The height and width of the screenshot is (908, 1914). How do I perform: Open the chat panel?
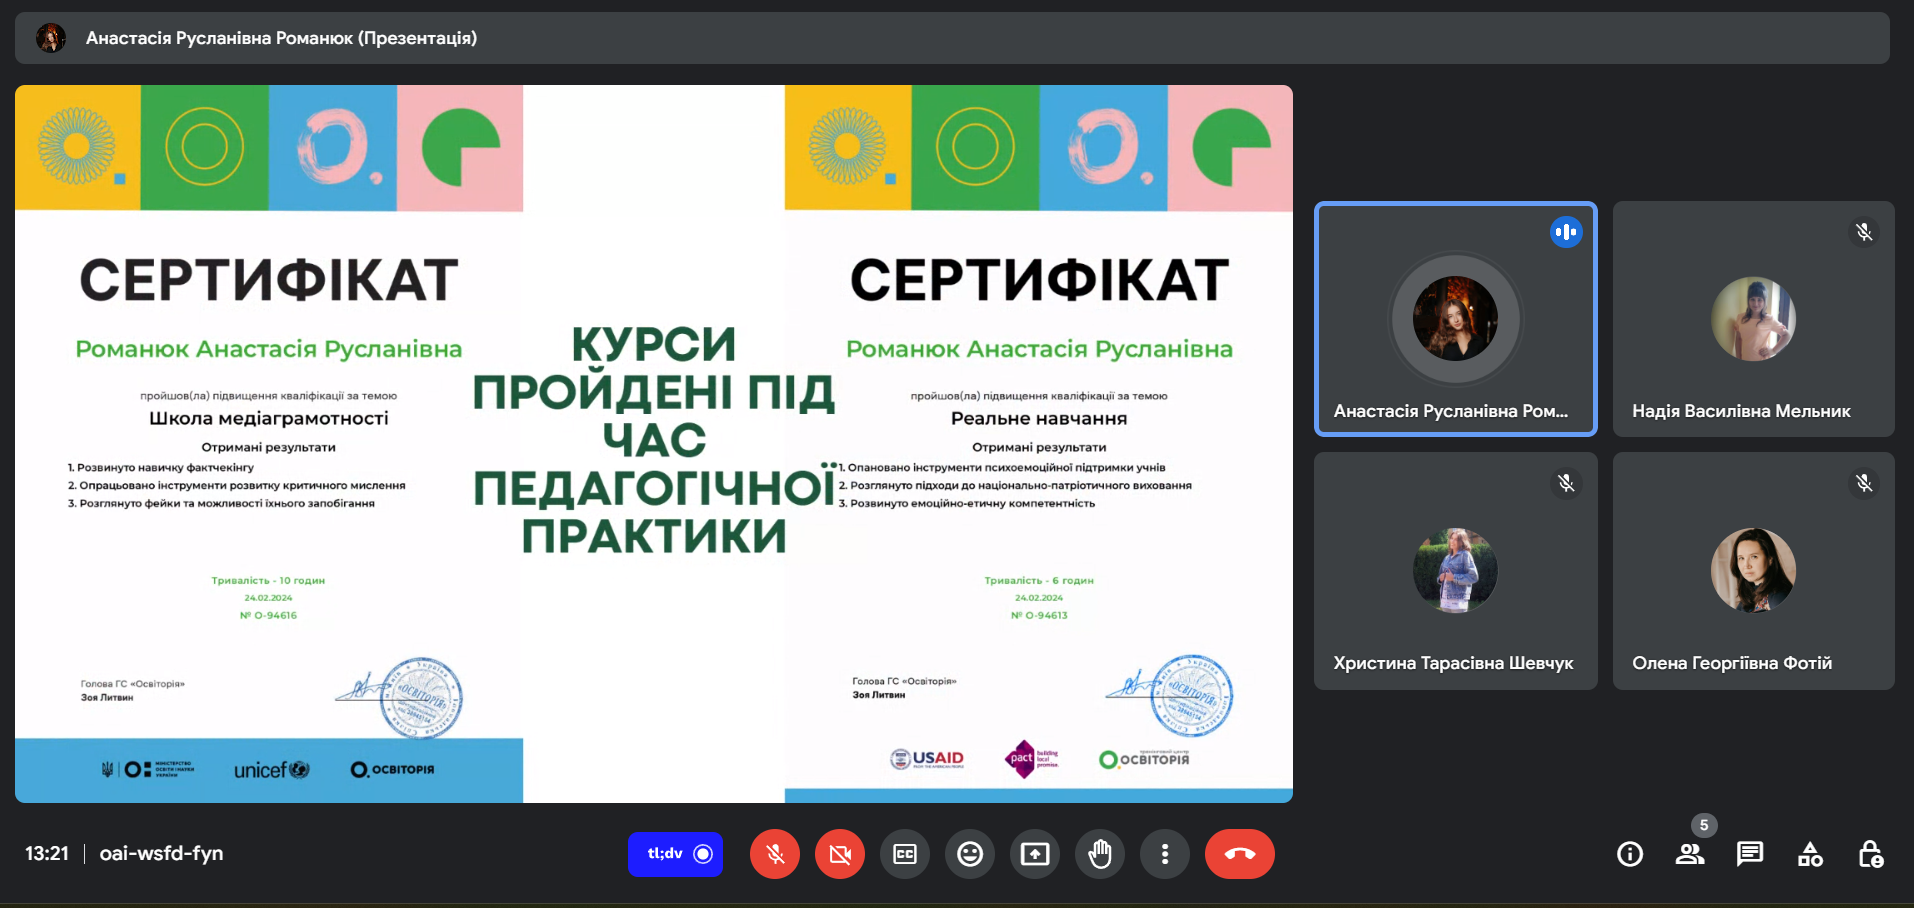(1750, 854)
